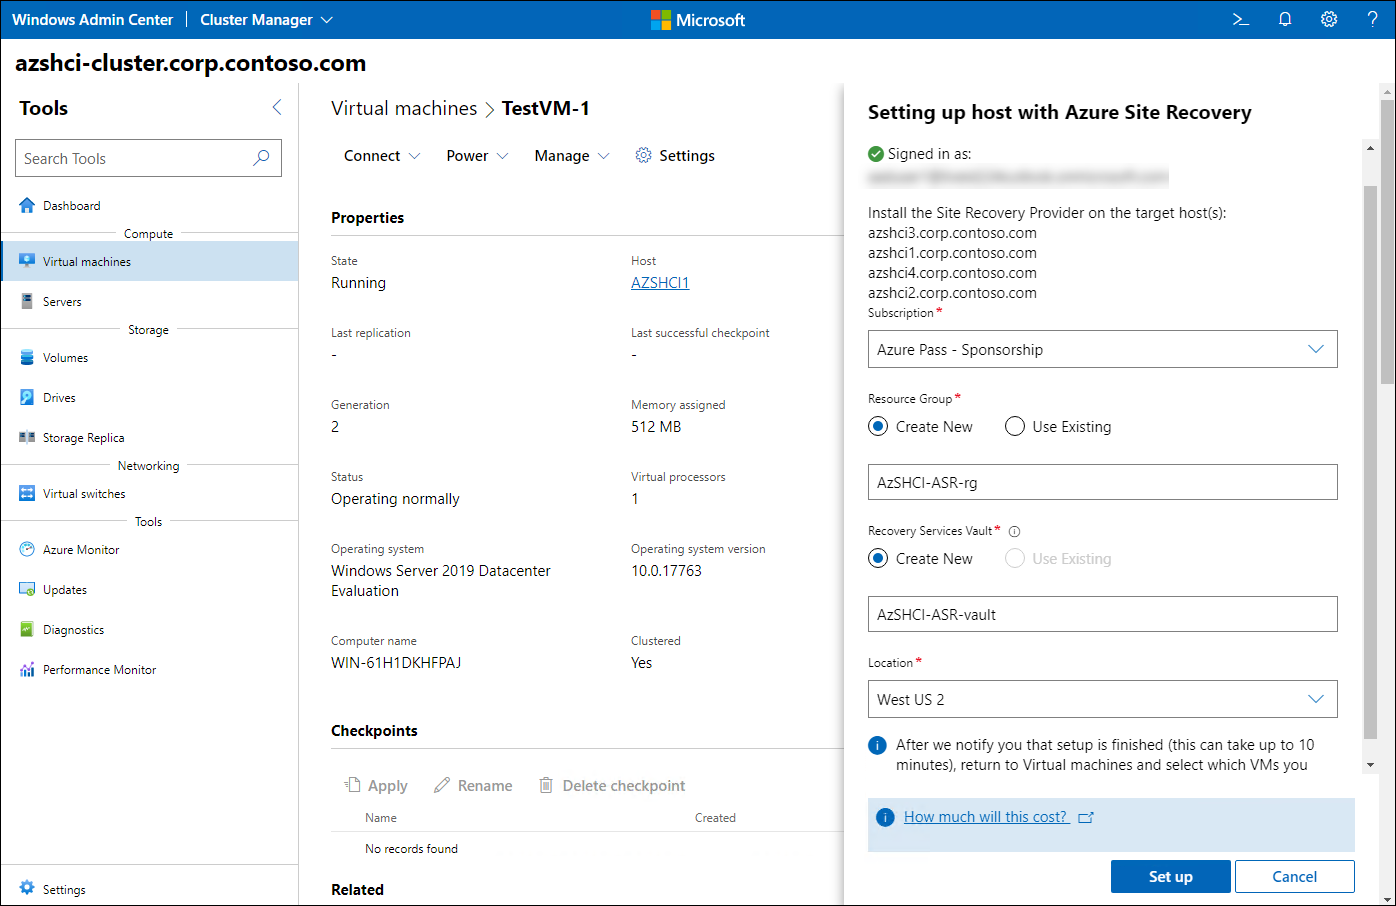
Task: Open the Manage menu
Action: (571, 155)
